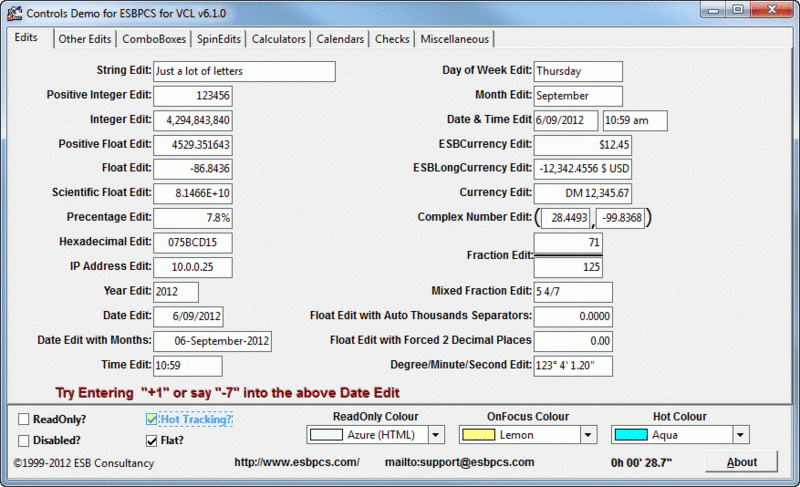The width and height of the screenshot is (800, 487).
Task: Click the application icon in title bar
Action: [14, 13]
